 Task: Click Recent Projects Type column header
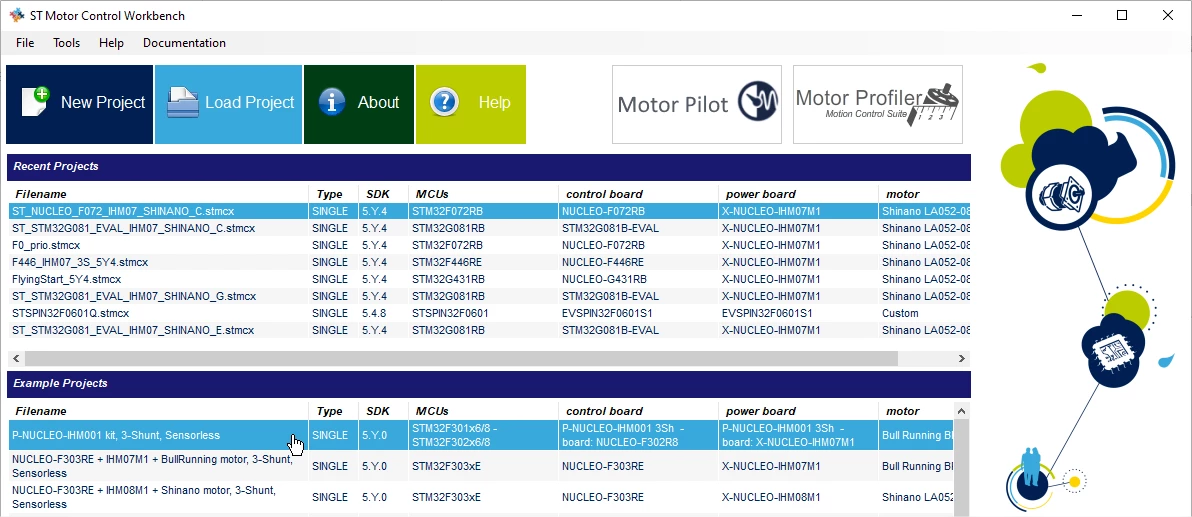pyautogui.click(x=333, y=194)
